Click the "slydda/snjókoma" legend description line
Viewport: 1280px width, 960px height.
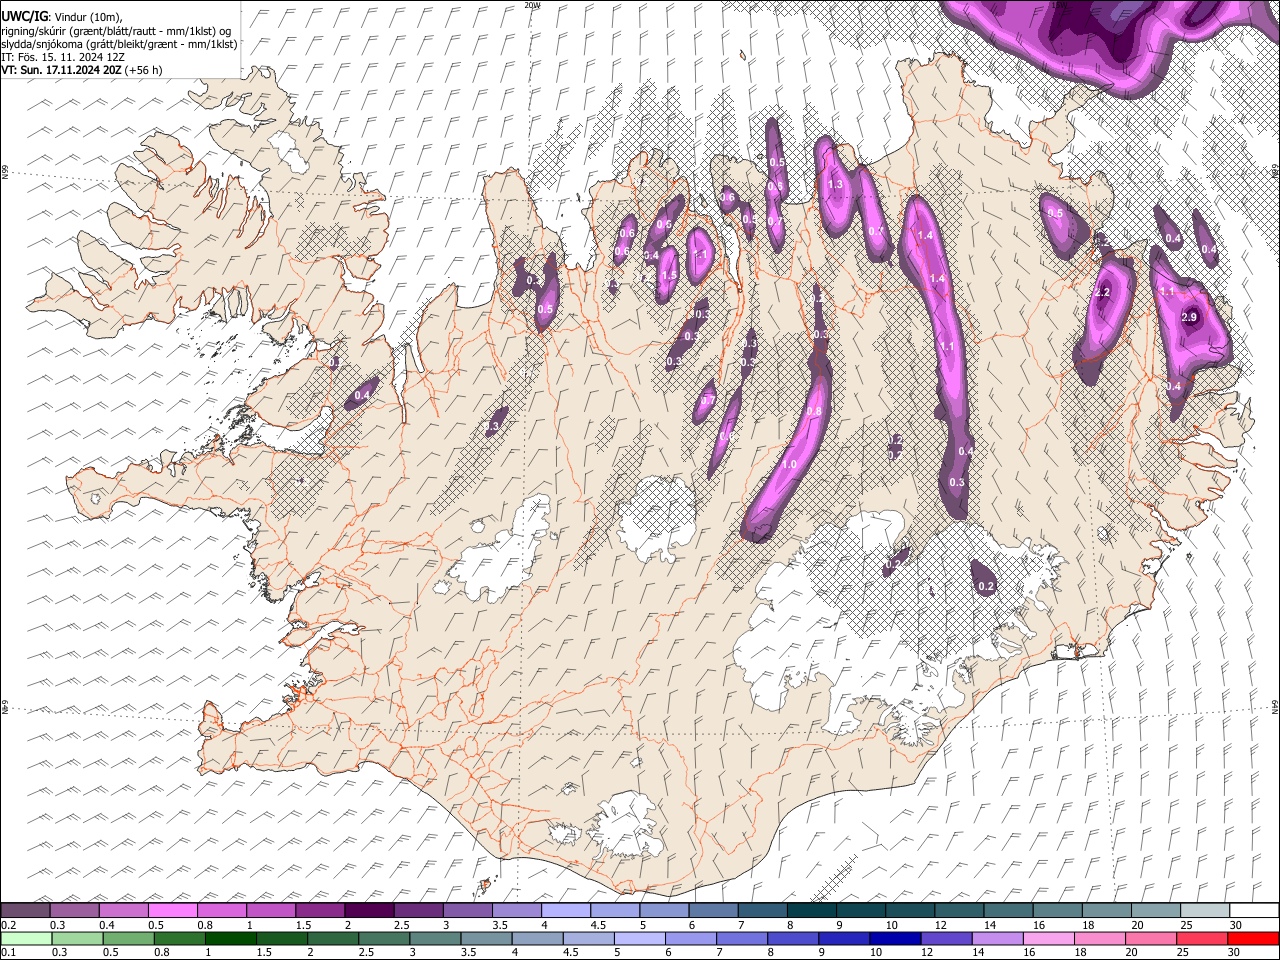coord(119,44)
